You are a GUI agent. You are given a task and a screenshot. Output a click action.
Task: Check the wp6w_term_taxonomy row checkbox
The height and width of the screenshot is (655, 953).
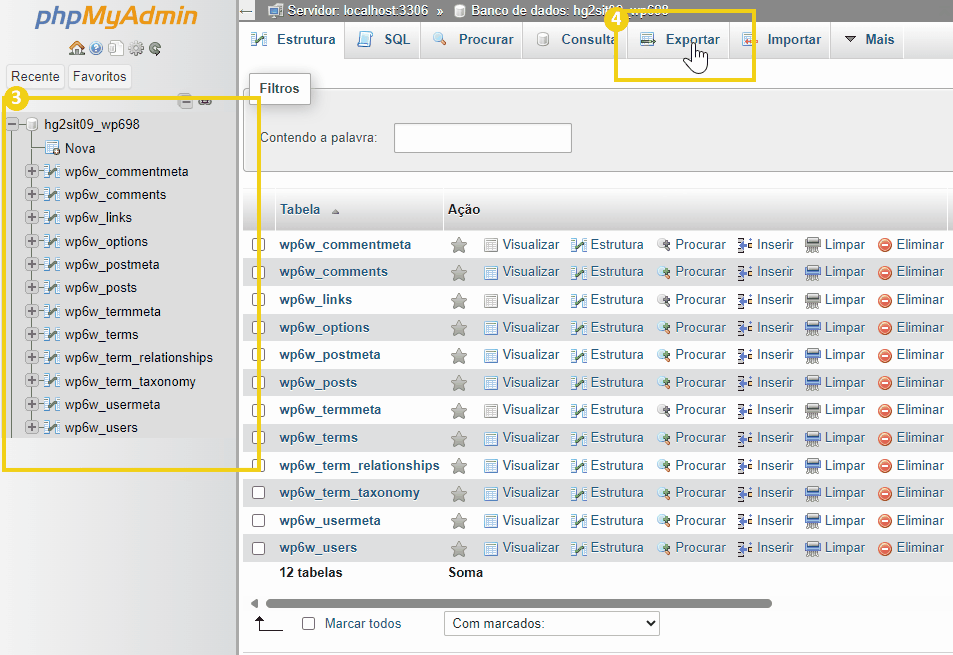point(258,492)
